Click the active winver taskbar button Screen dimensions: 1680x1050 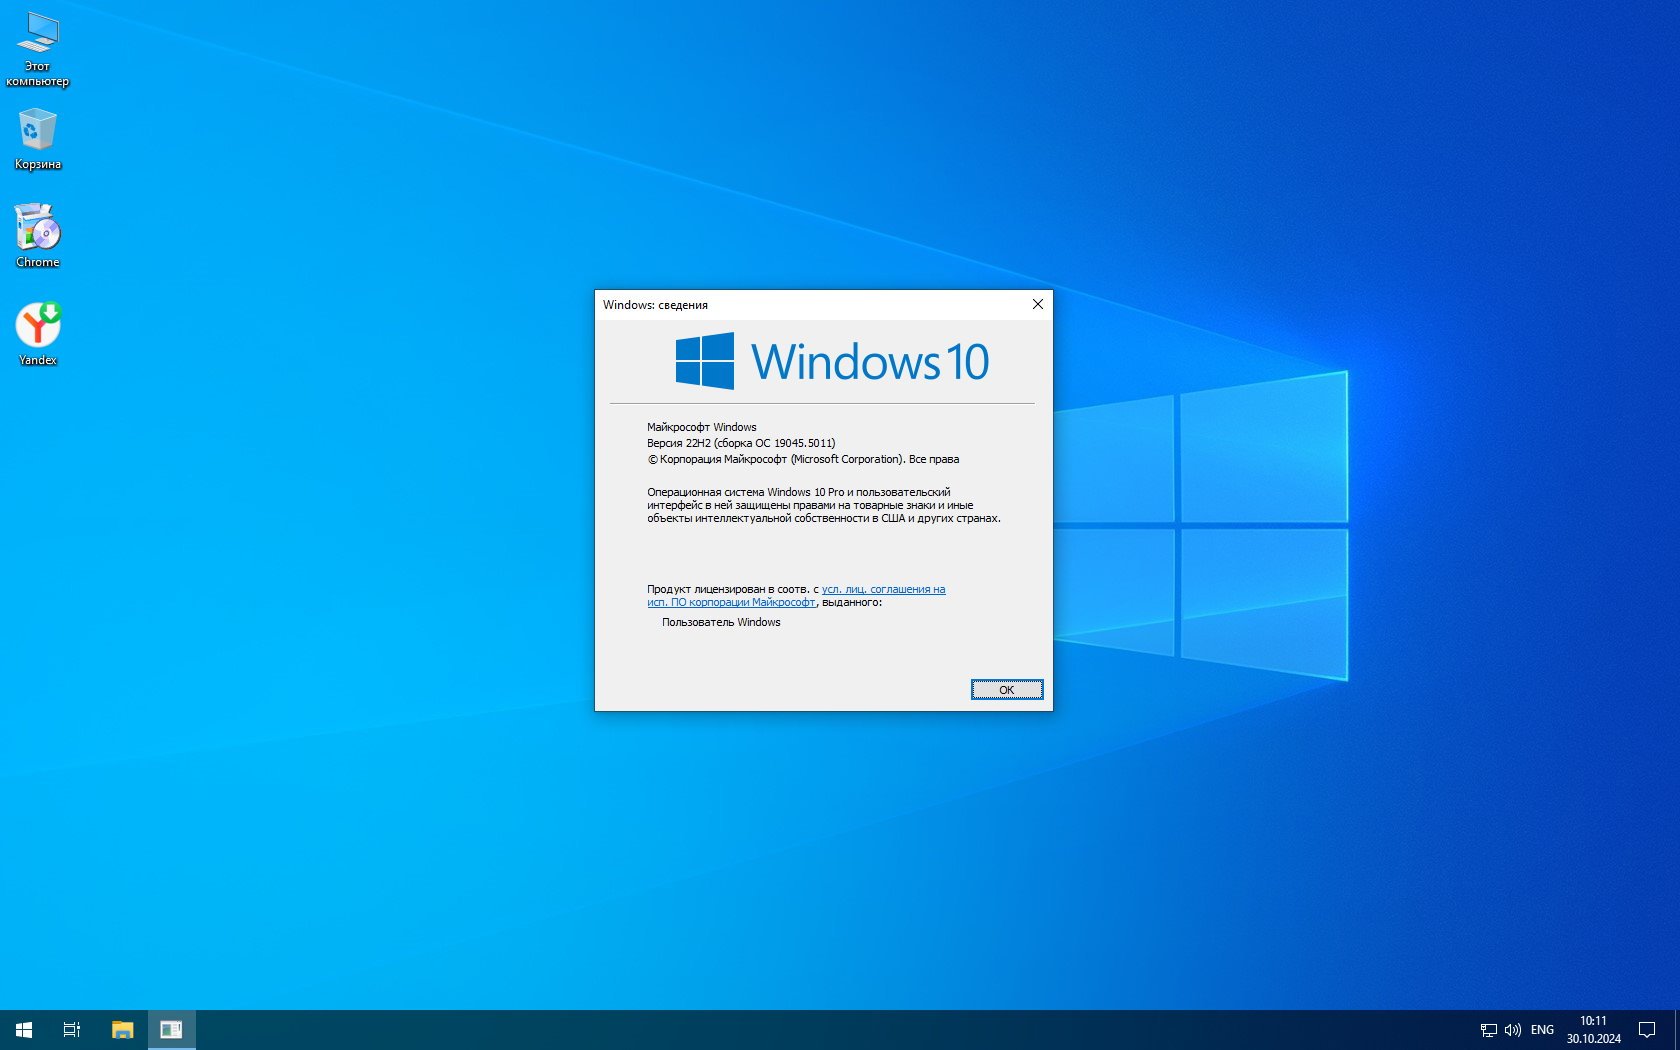(171, 1029)
